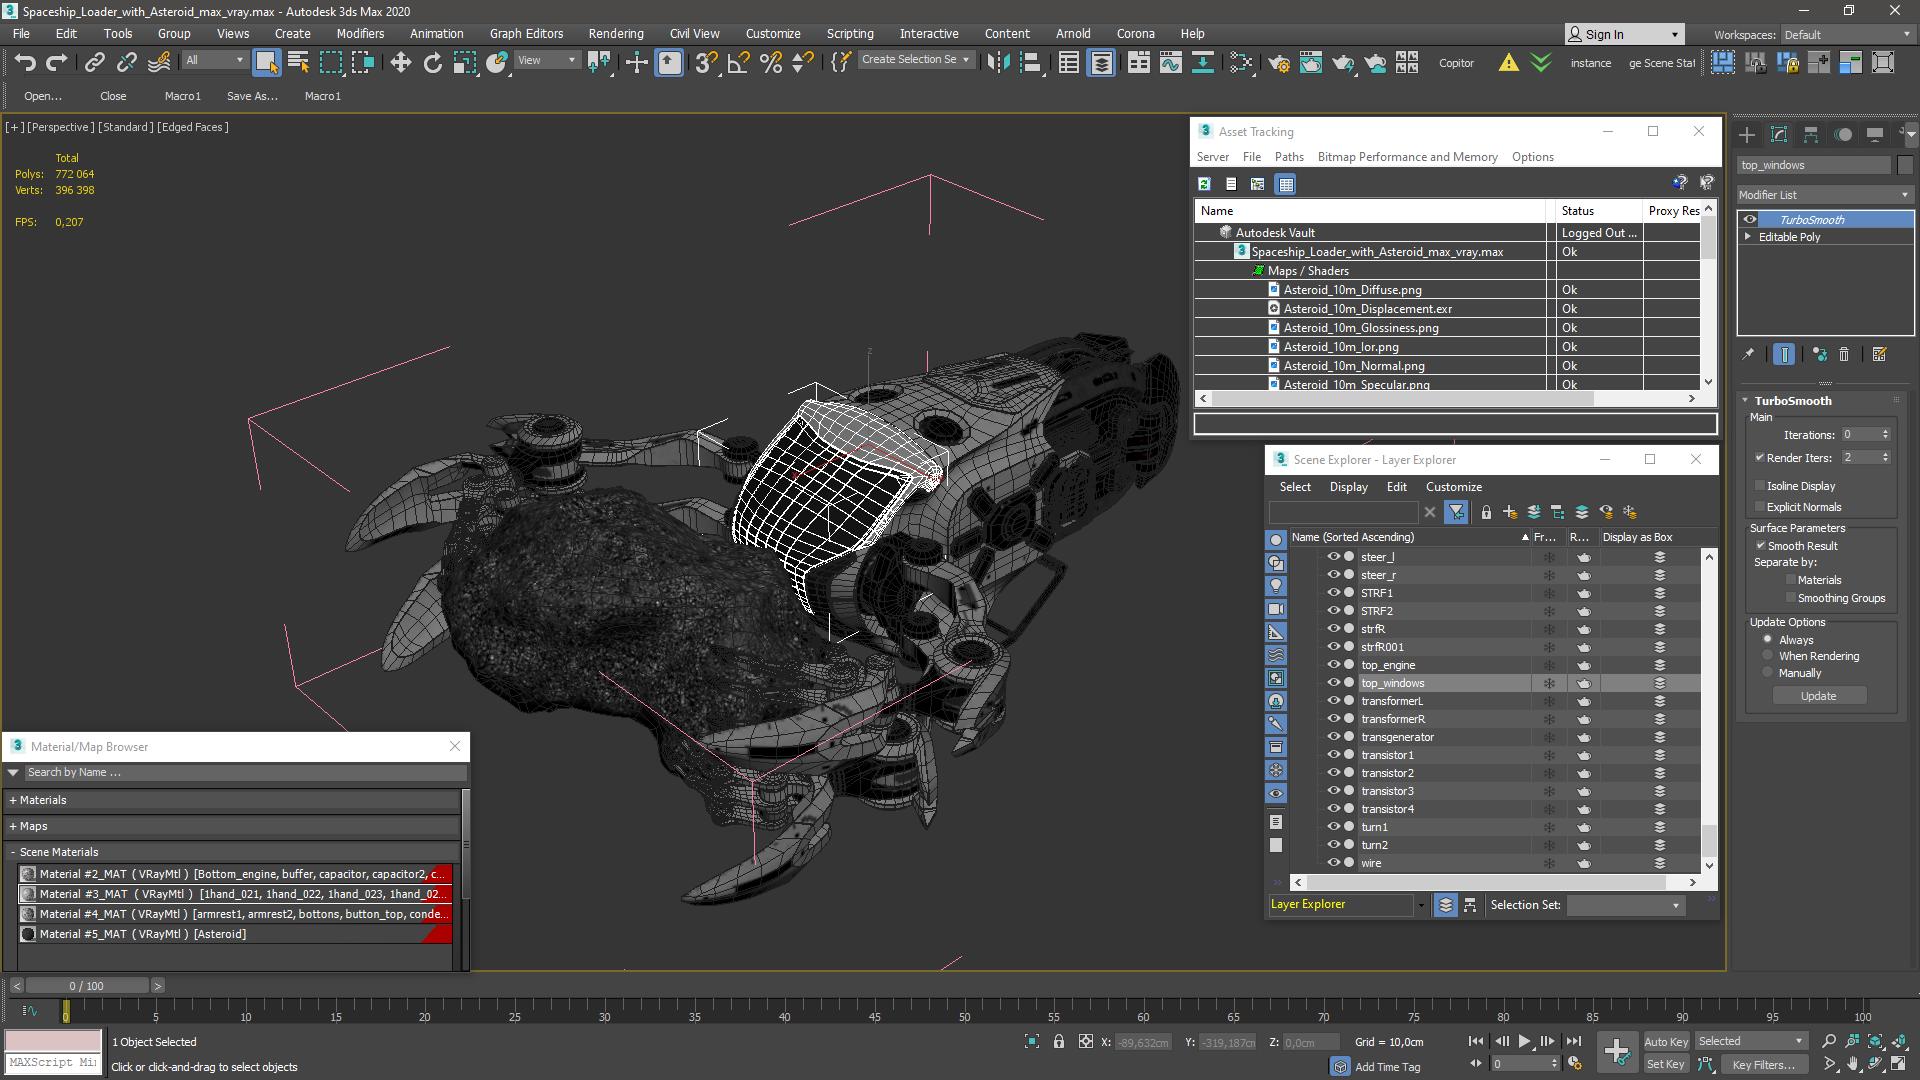The image size is (1920, 1080).
Task: Open the Workspaces Default dropdown
Action: point(1846,35)
